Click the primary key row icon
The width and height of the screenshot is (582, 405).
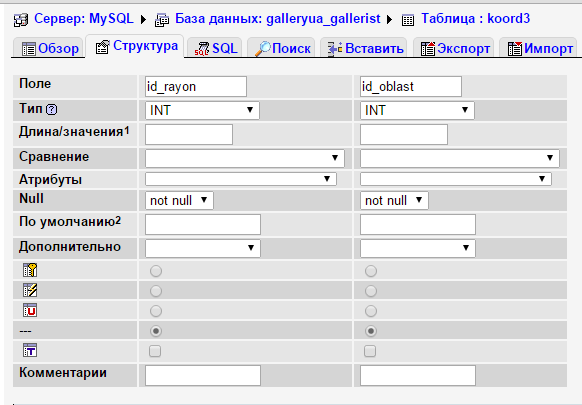point(30,270)
